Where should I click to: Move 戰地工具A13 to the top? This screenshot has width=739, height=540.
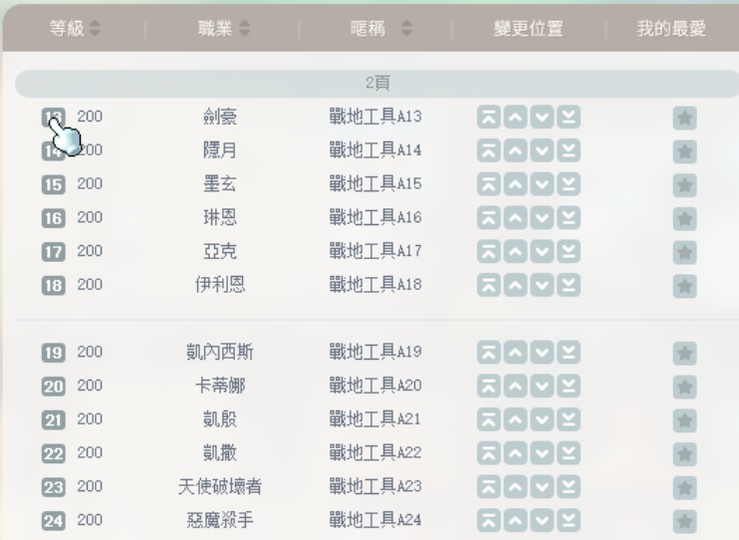[x=489, y=118]
